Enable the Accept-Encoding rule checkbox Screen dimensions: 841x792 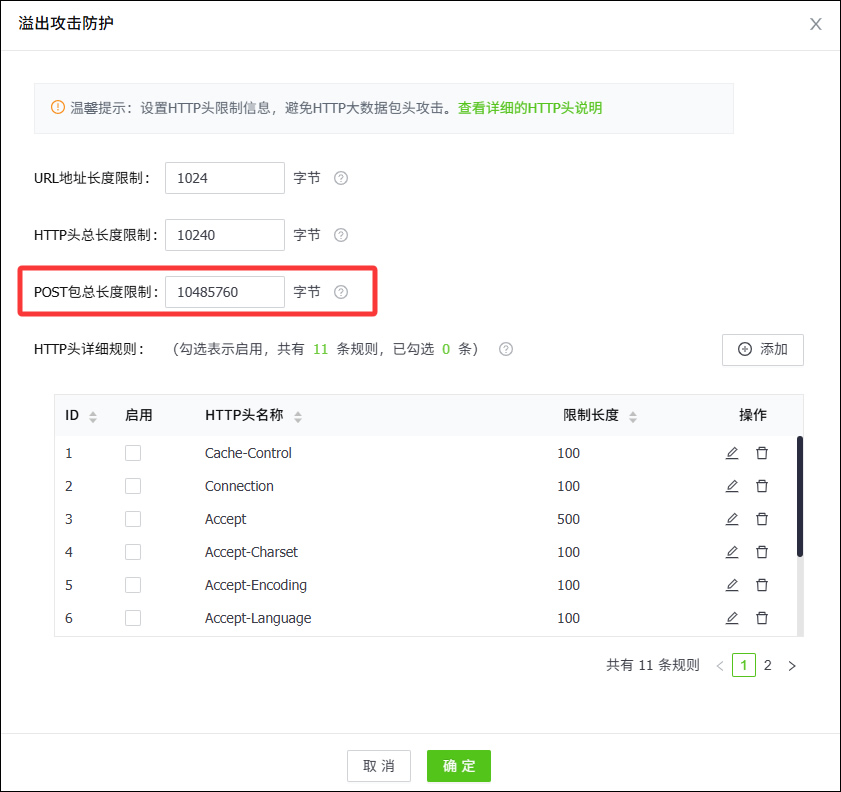133,585
